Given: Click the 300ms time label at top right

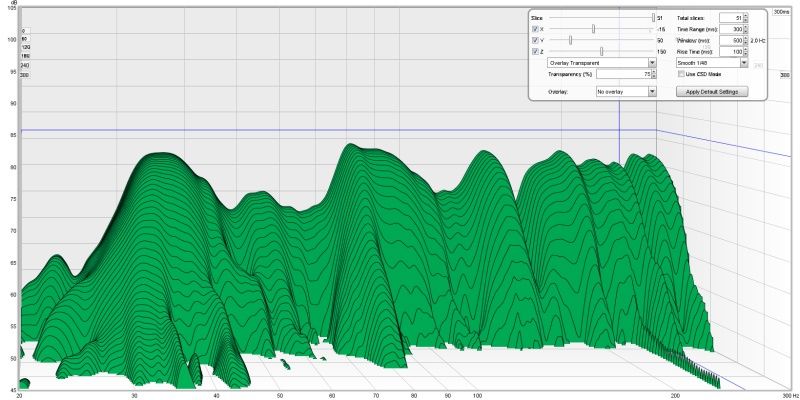Looking at the screenshot, I should 782,11.
